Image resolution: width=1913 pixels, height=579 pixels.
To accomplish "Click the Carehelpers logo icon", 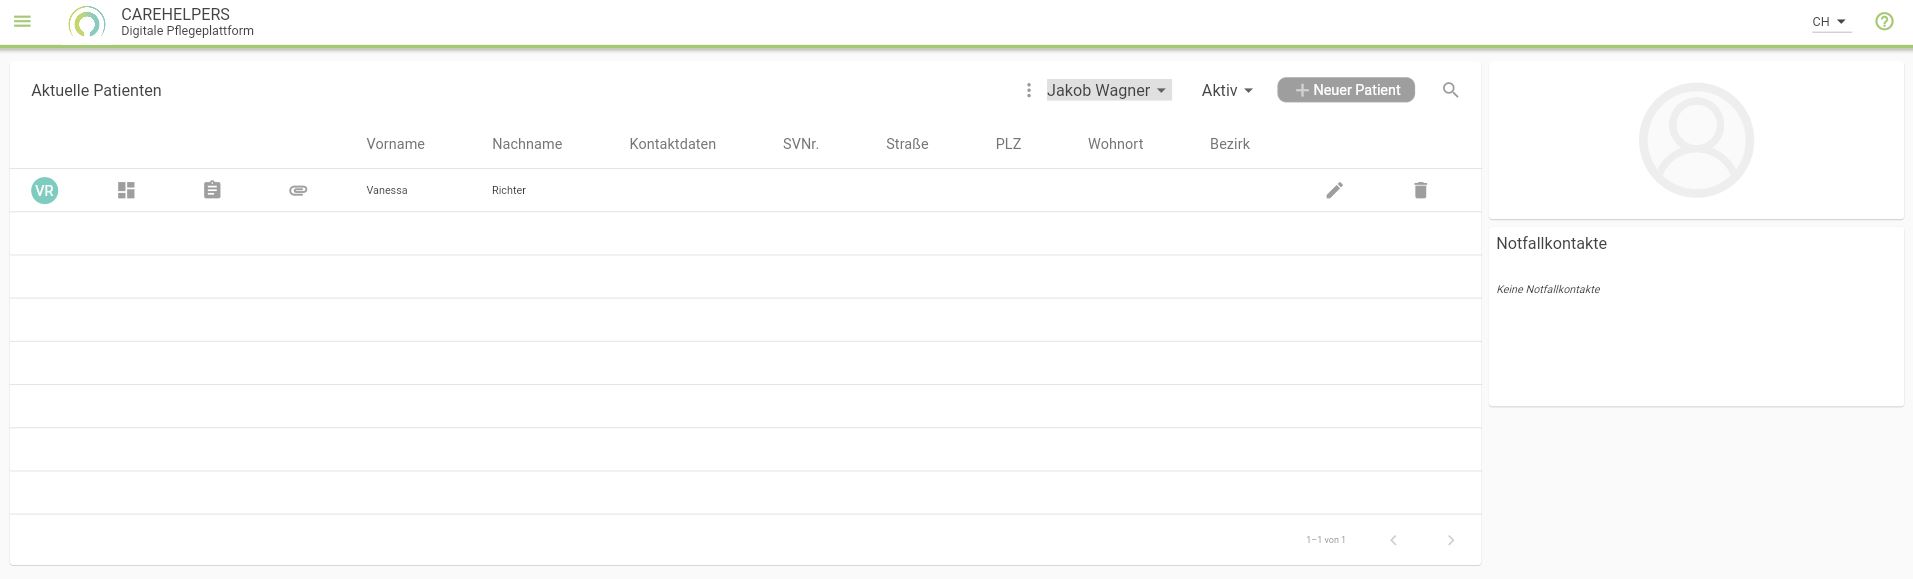I will [87, 22].
